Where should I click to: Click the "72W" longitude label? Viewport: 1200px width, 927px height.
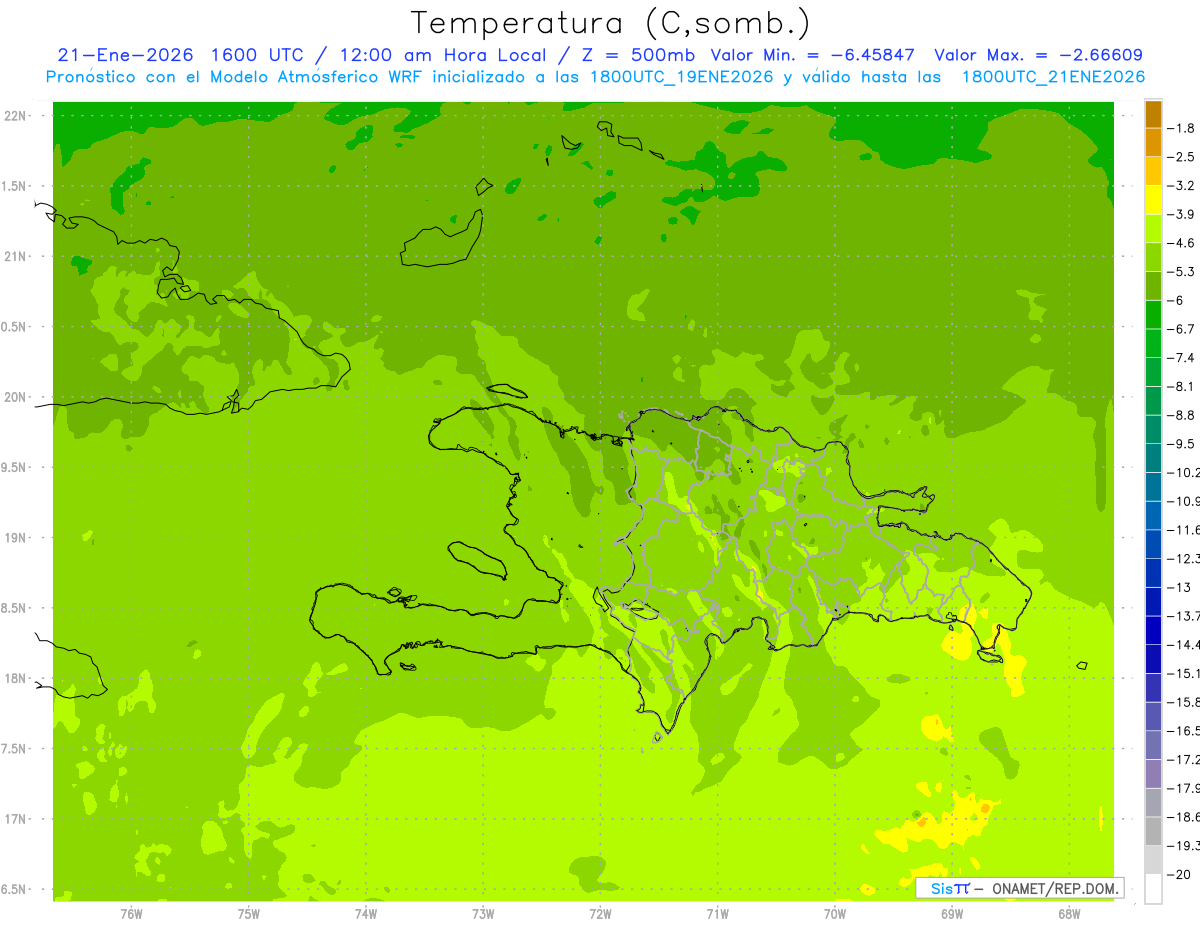click(600, 914)
